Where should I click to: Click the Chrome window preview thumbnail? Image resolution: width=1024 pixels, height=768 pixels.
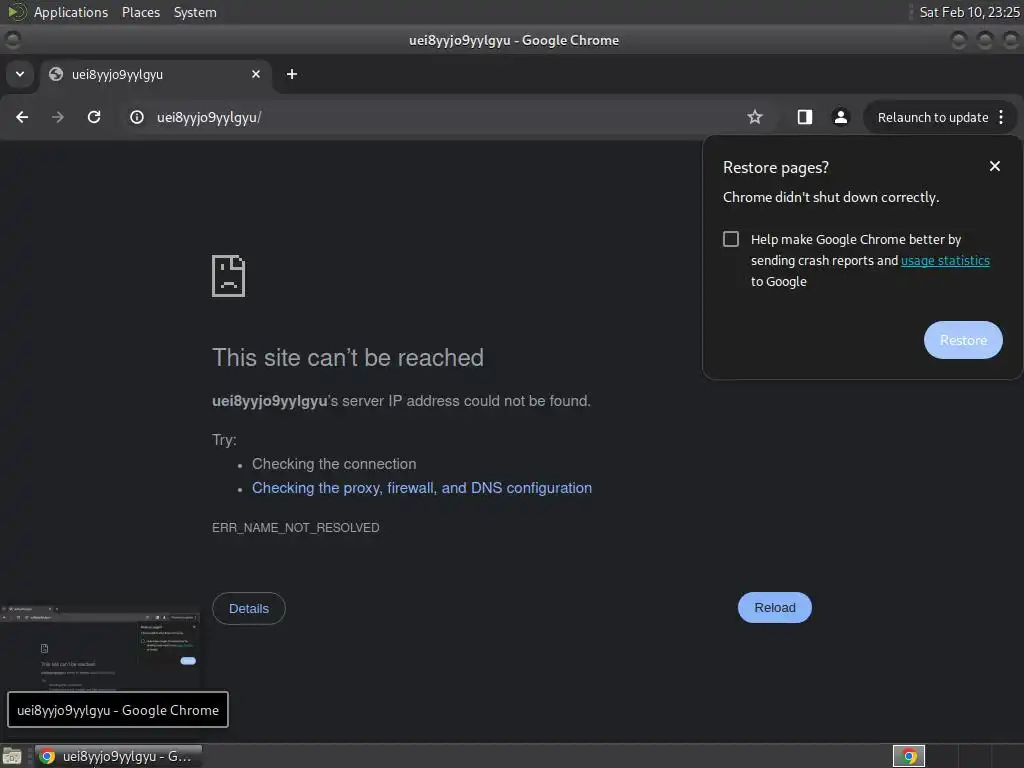point(100,647)
